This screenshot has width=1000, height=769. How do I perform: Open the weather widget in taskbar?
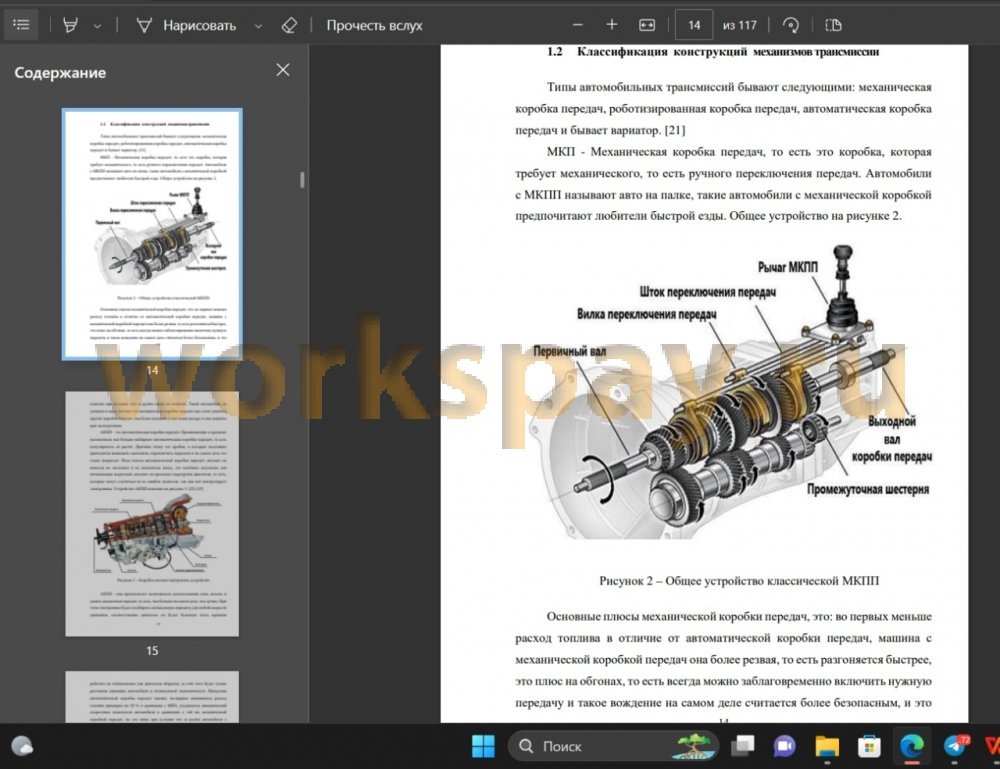22,745
